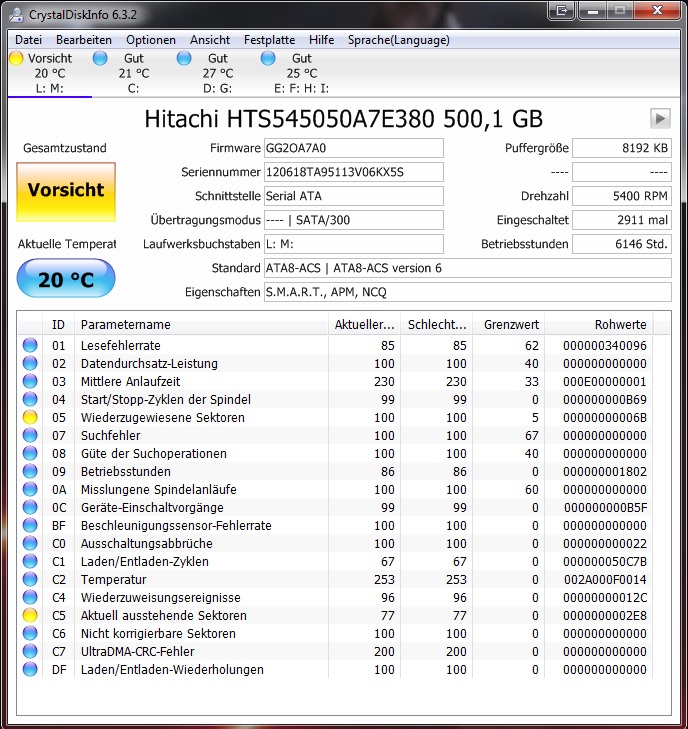Viewport: 688px width, 729px height.
Task: Click blue icon for Misslungene Spindelanläufe
Action: click(30, 489)
